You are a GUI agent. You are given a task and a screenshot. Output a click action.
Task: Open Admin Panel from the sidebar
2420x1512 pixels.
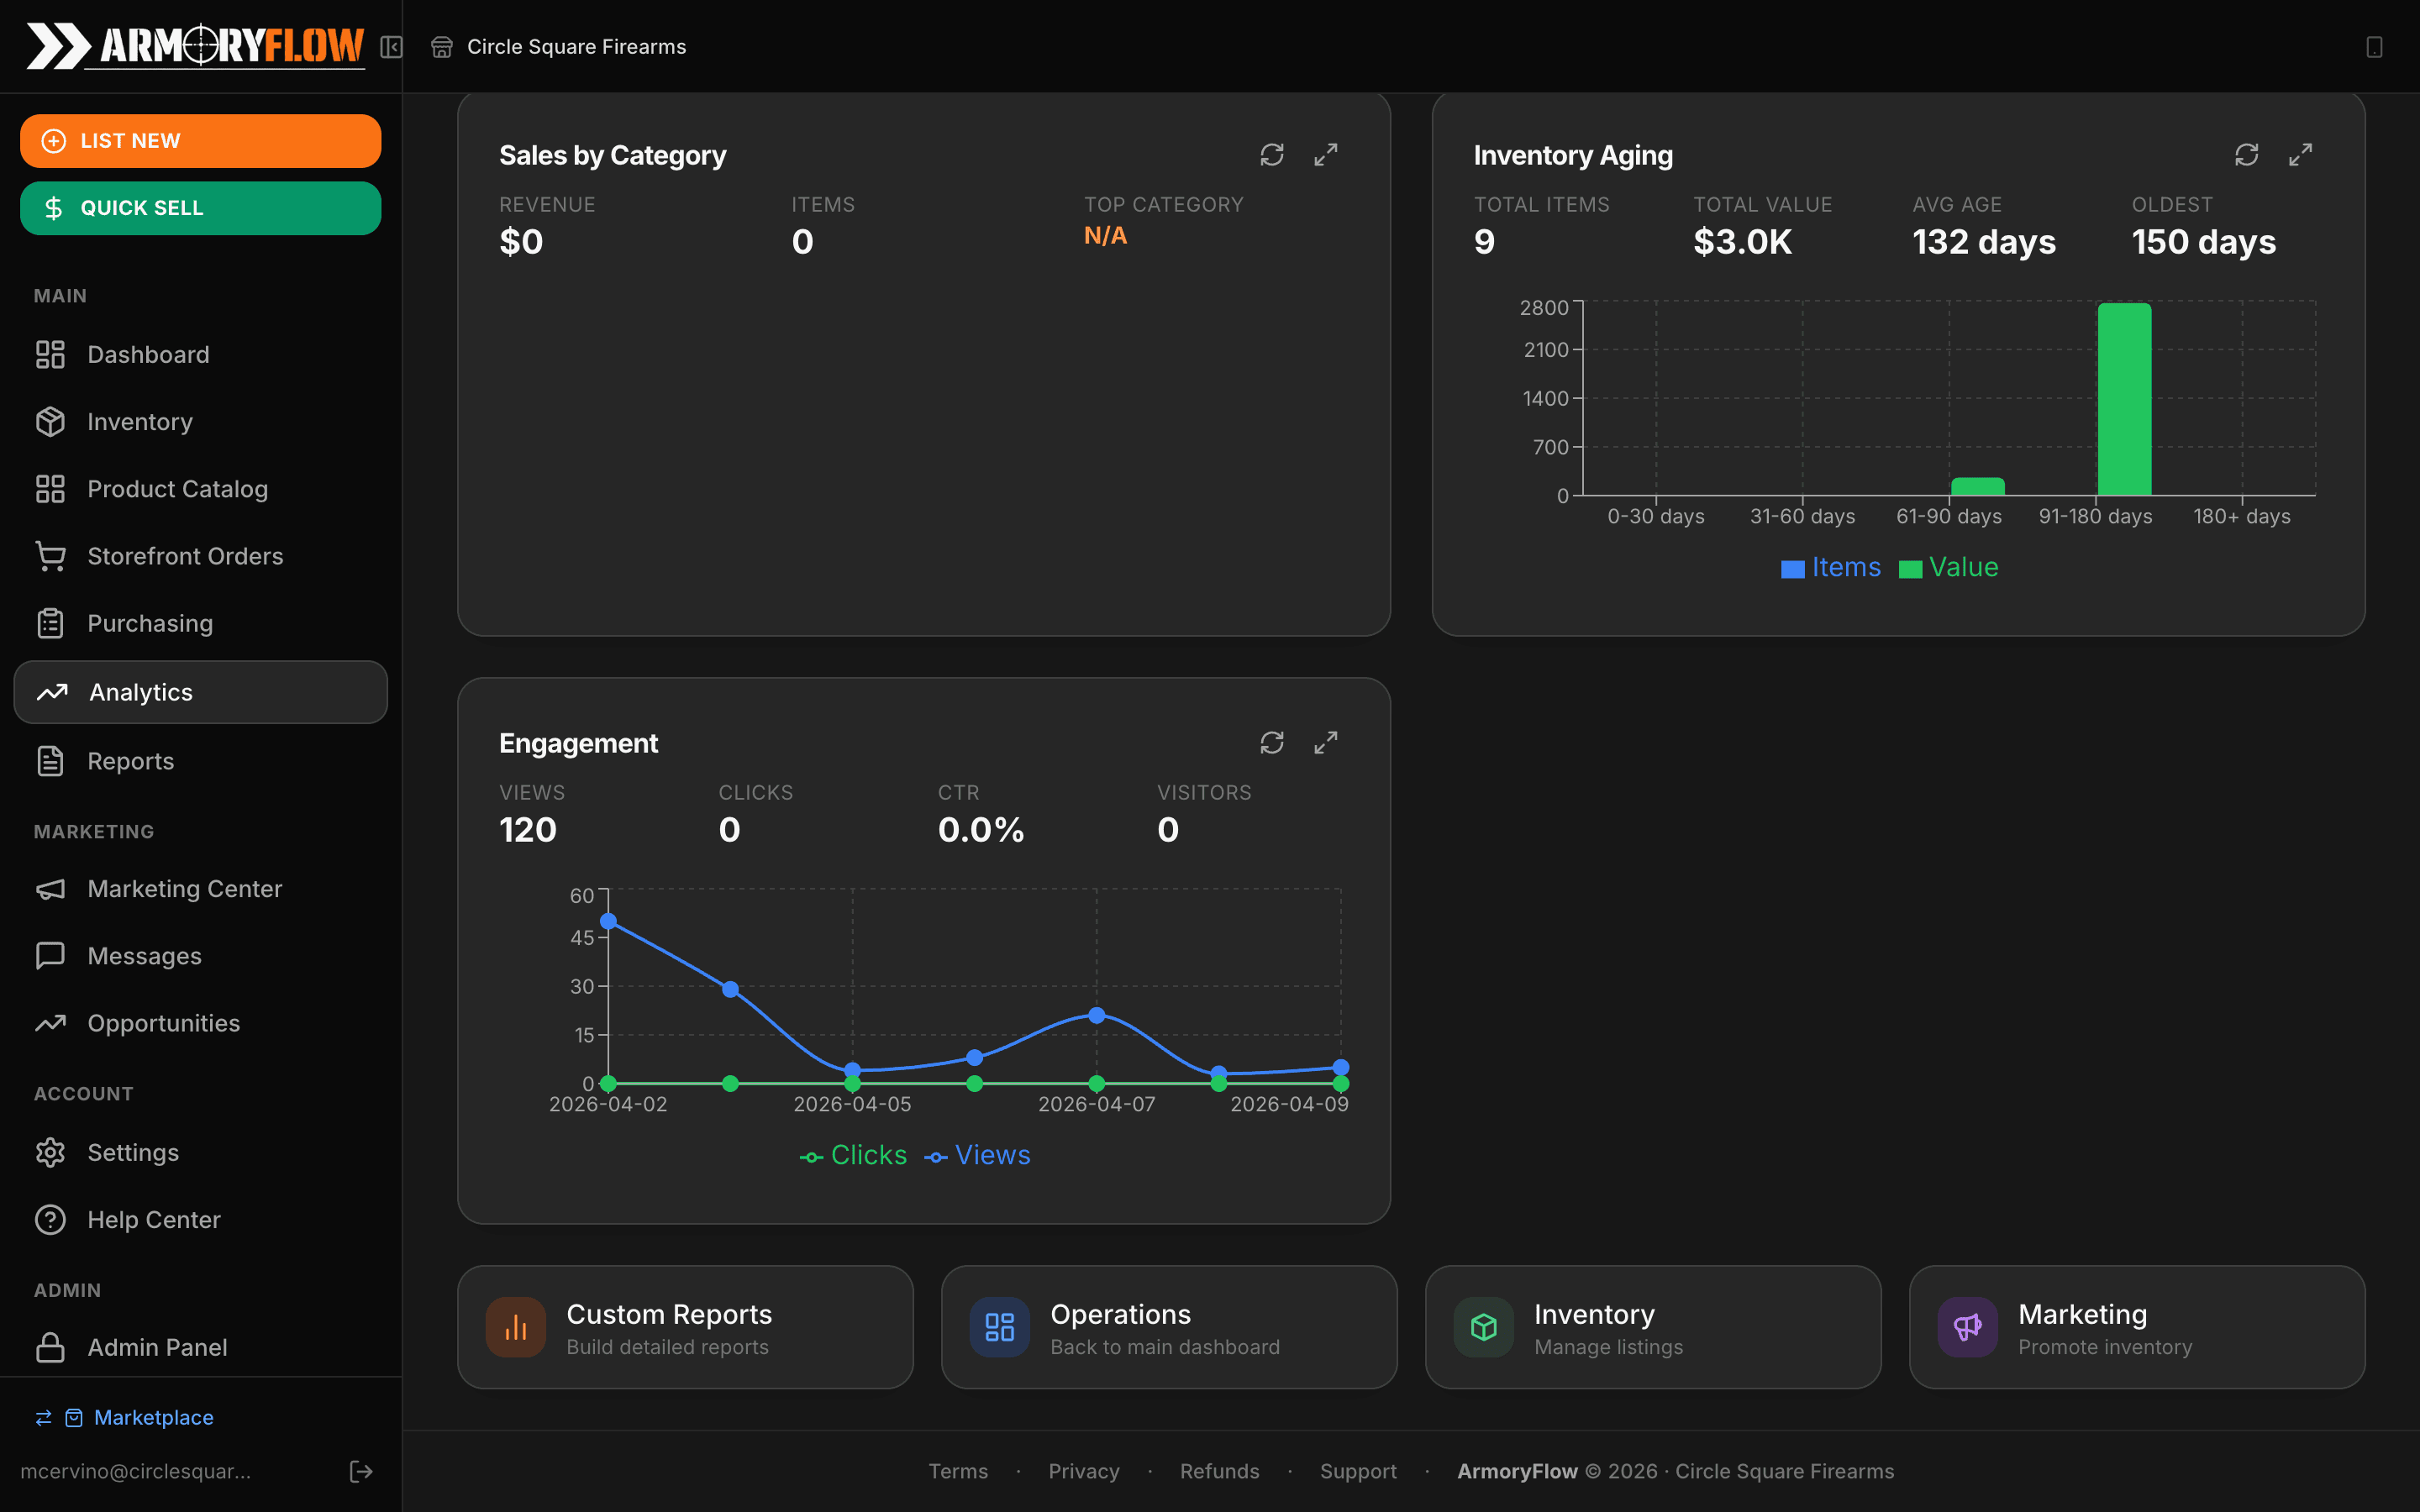click(157, 1347)
